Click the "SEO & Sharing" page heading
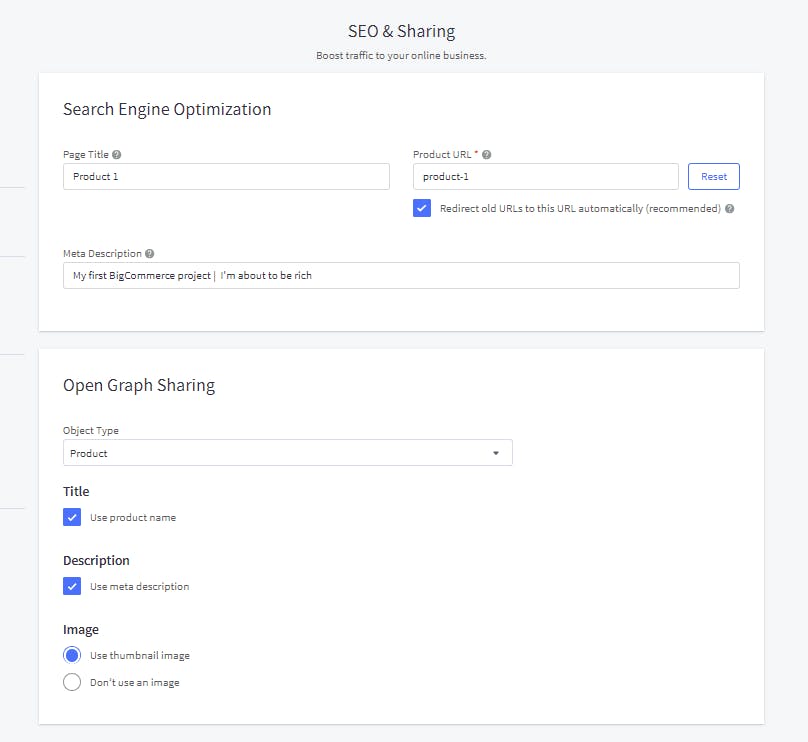Screen dimensions: 808x742 (x=400, y=31)
